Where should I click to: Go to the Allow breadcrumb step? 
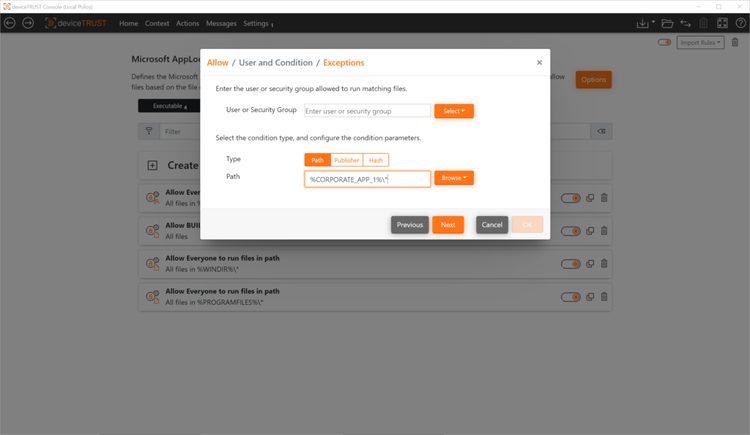click(x=218, y=63)
